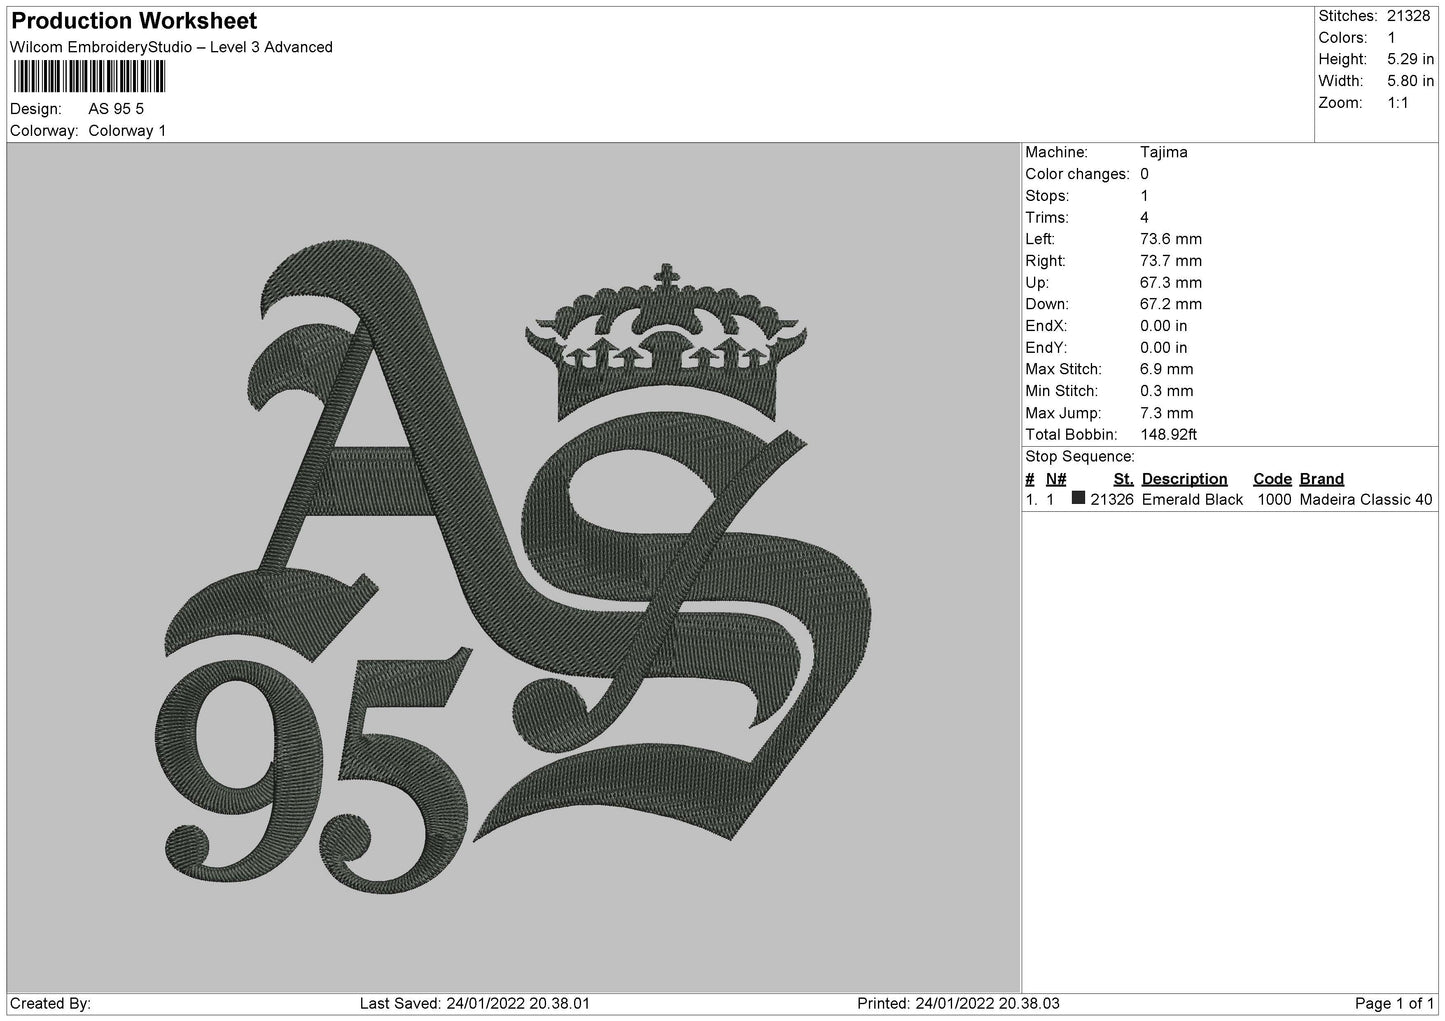Click the Total Bobbin value 148.92ft
Viewport: 1445px width, 1021px height.
point(1169,435)
